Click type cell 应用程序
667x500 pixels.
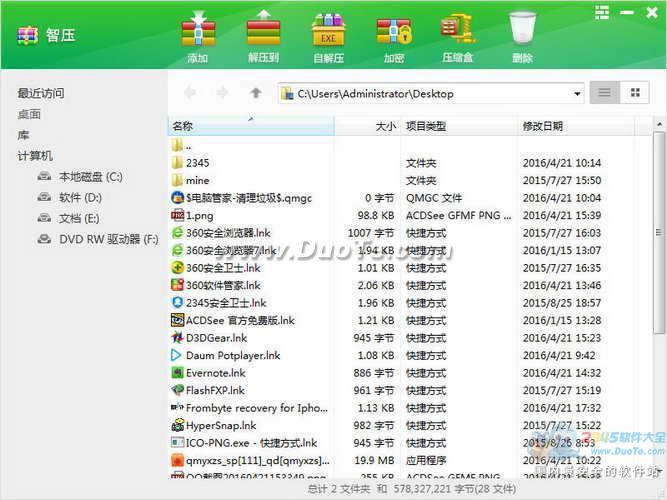point(426,460)
